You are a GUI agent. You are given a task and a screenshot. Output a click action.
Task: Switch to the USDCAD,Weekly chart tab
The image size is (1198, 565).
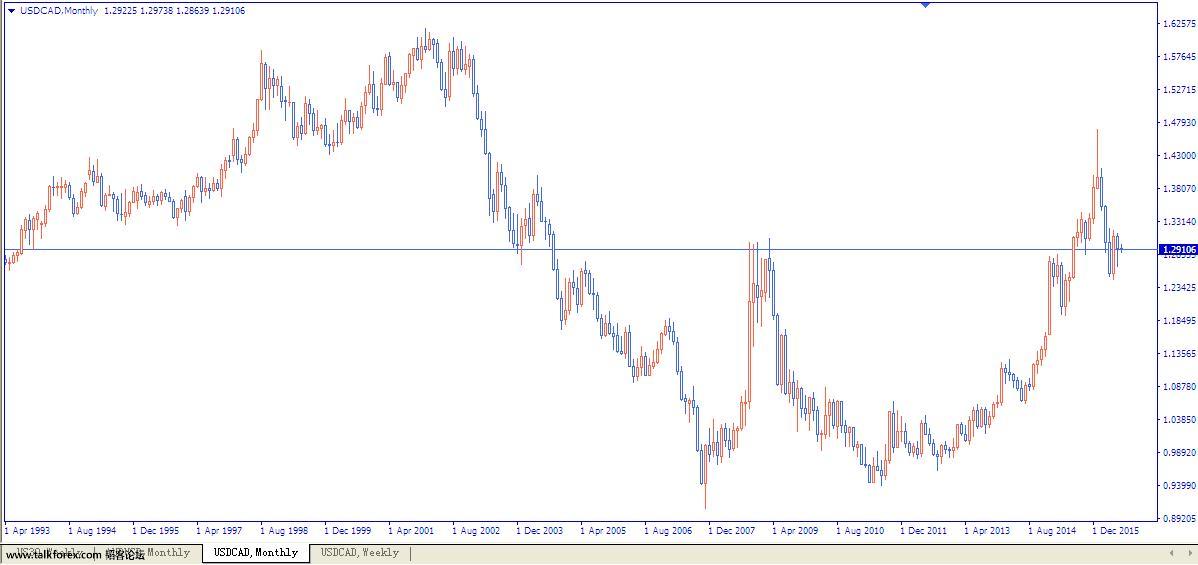tap(360, 552)
